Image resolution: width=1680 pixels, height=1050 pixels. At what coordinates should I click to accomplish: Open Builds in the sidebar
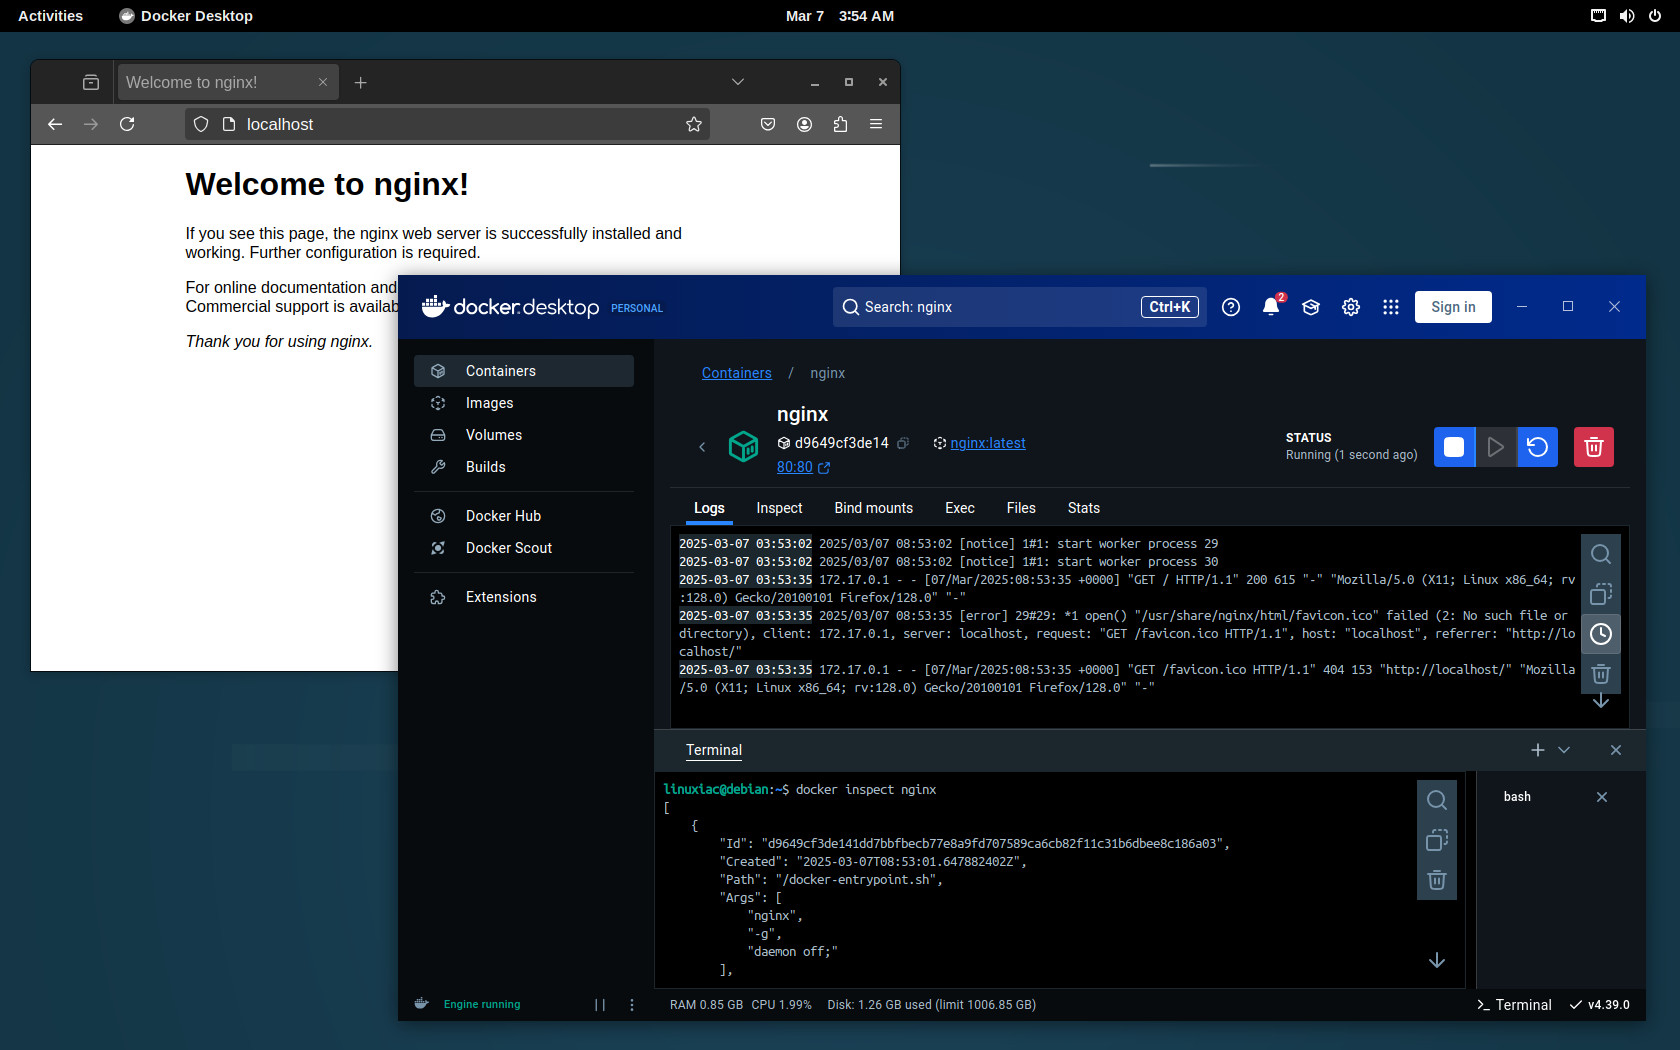click(524, 467)
